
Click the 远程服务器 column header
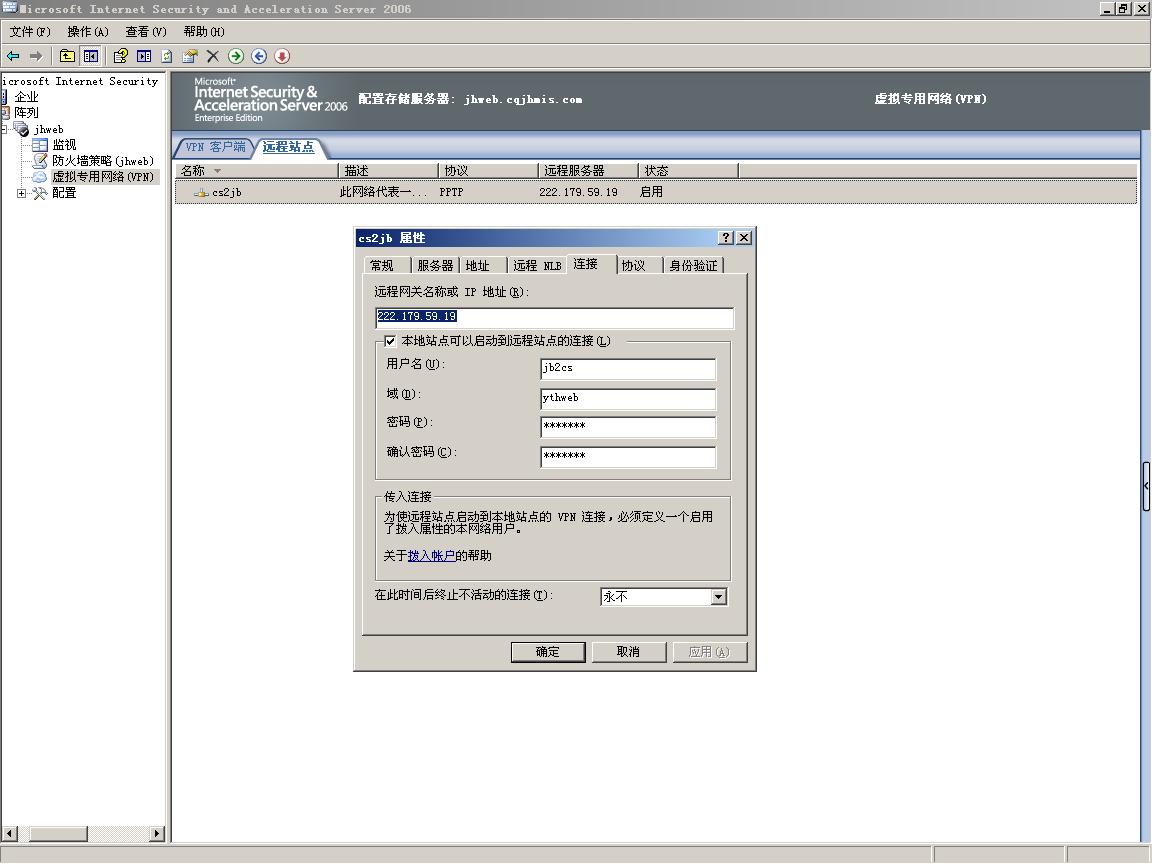pos(588,170)
